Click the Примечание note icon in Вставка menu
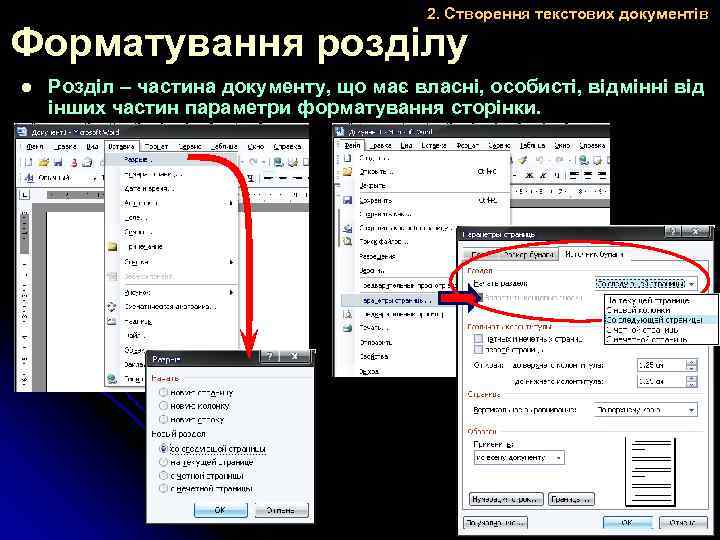Screen dimensions: 720x540 [x=112, y=247]
